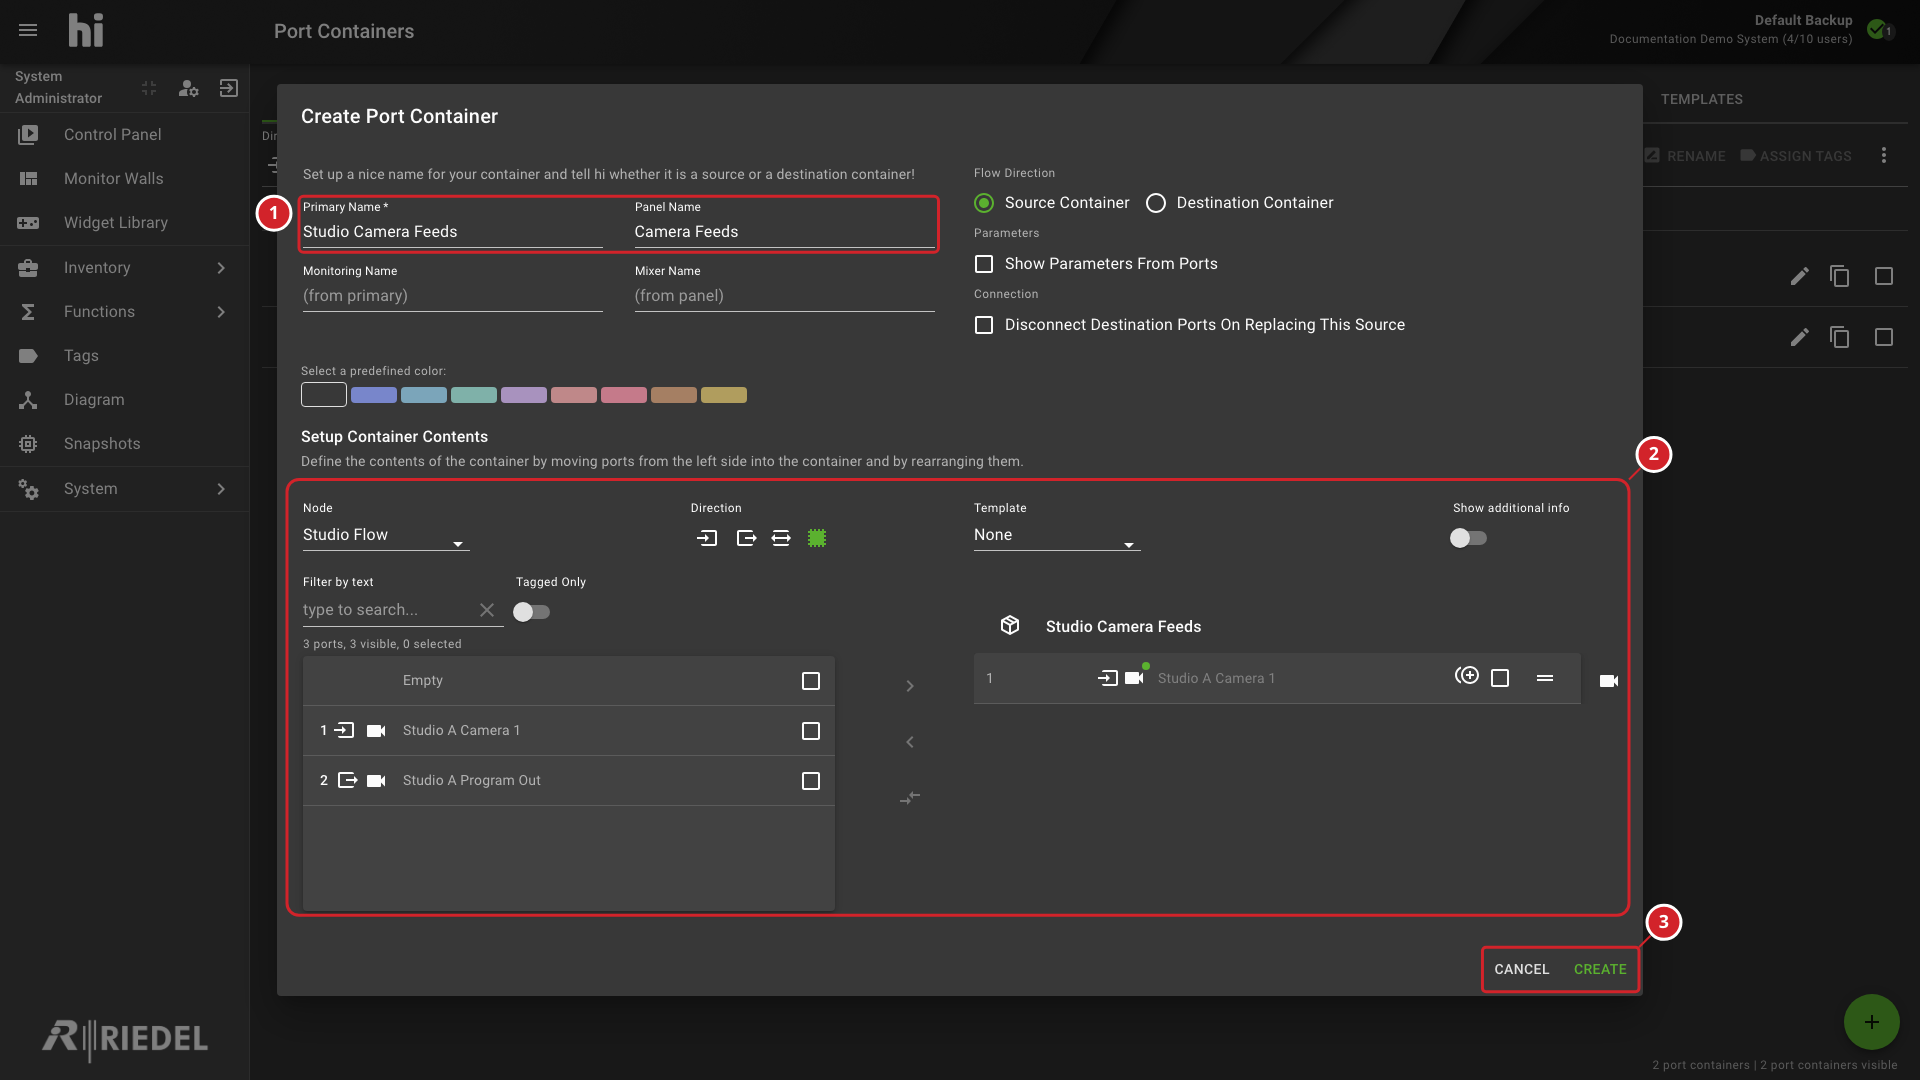Toggle the Tagged Only switch

point(531,612)
